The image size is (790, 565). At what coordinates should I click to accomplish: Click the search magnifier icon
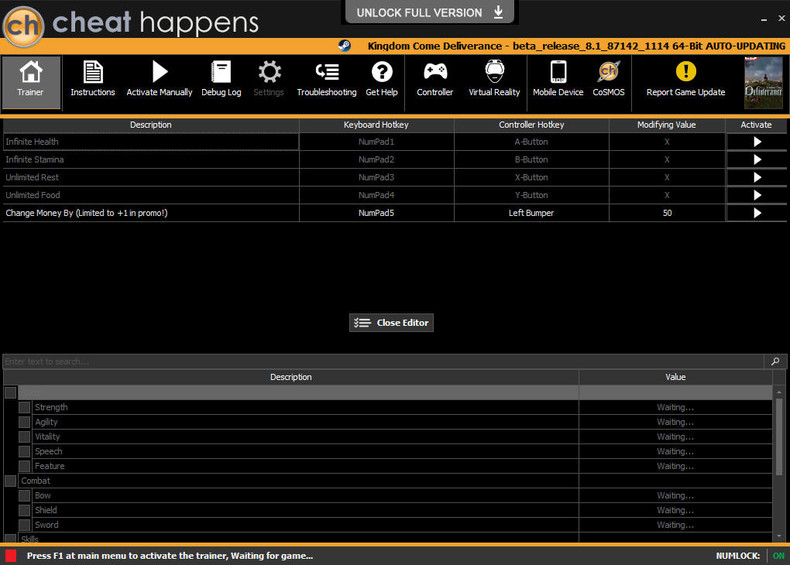tap(775, 361)
